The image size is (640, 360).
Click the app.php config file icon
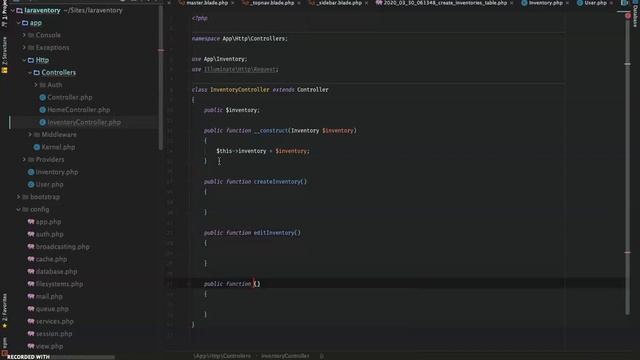31,222
